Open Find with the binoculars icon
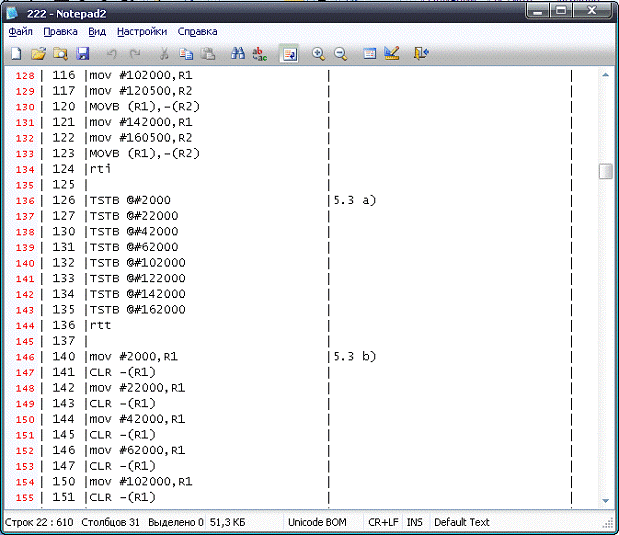Image resolution: width=619 pixels, height=535 pixels. [238, 53]
